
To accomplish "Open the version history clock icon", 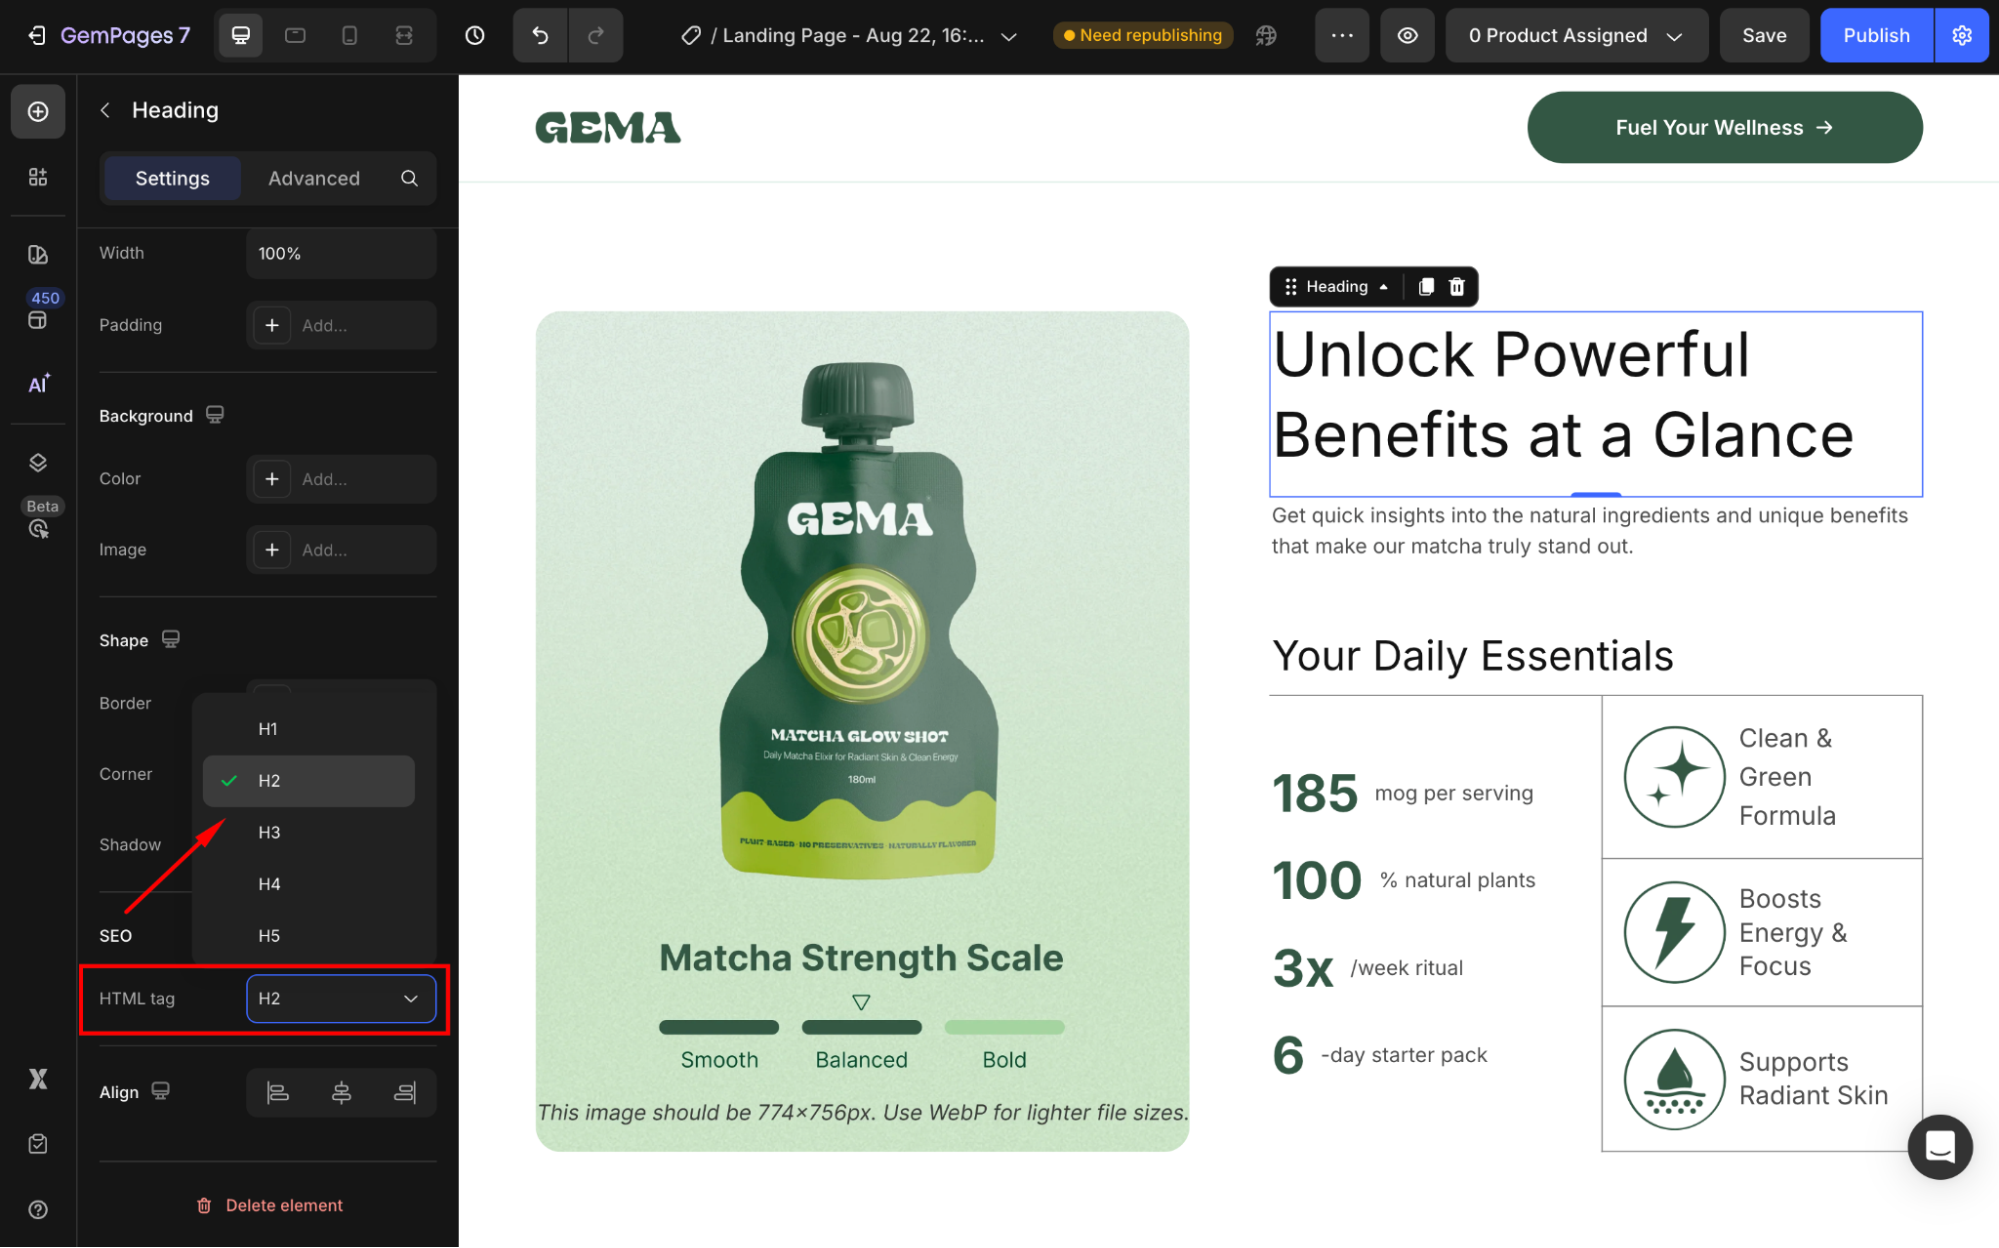I will coord(475,36).
